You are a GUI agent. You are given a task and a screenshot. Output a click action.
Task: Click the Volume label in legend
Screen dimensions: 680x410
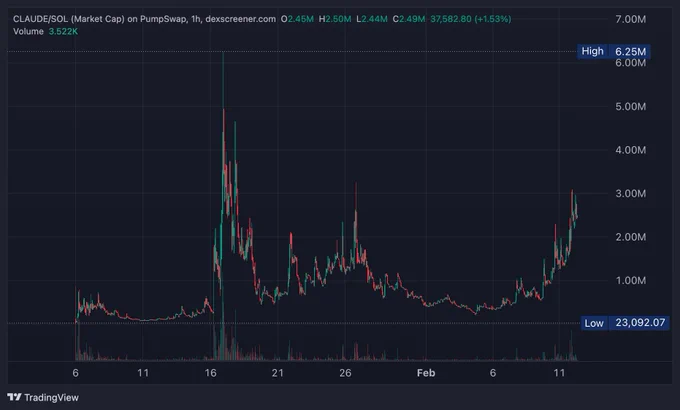28,31
